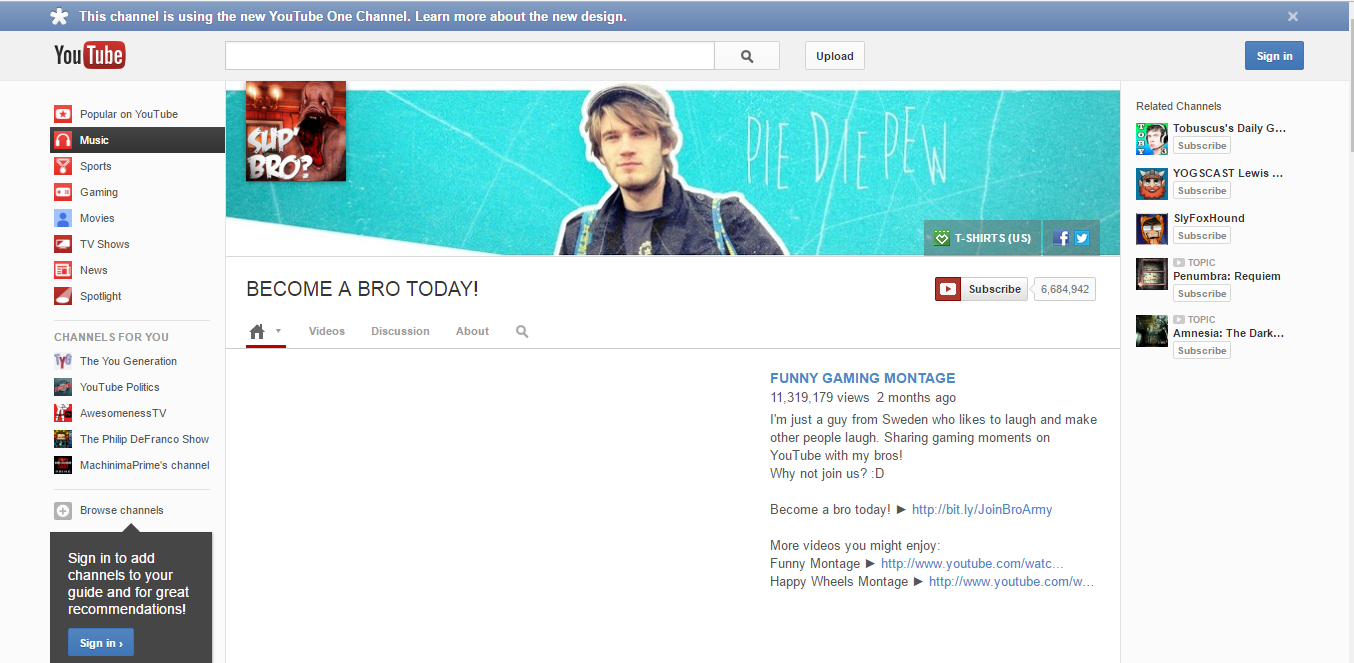Click the channel home icon tab

pyautogui.click(x=257, y=331)
